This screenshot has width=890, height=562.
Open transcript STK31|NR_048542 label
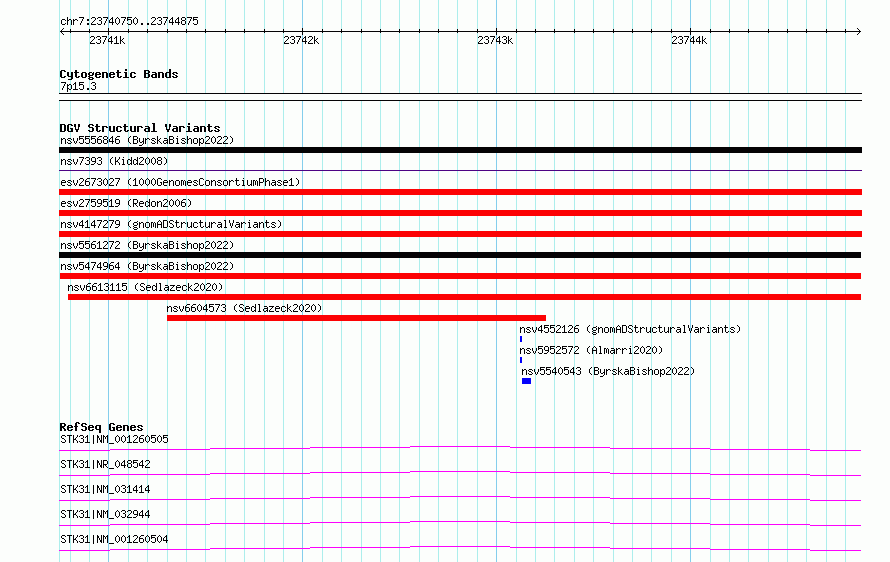pyautogui.click(x=105, y=464)
